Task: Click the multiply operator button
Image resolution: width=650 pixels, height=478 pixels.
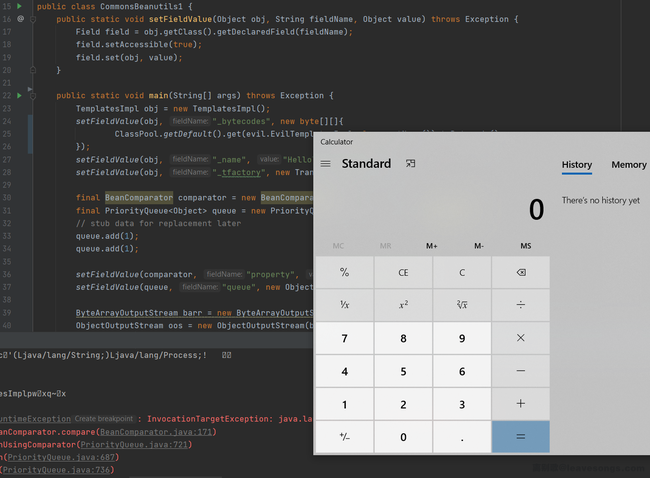Action: [x=520, y=338]
